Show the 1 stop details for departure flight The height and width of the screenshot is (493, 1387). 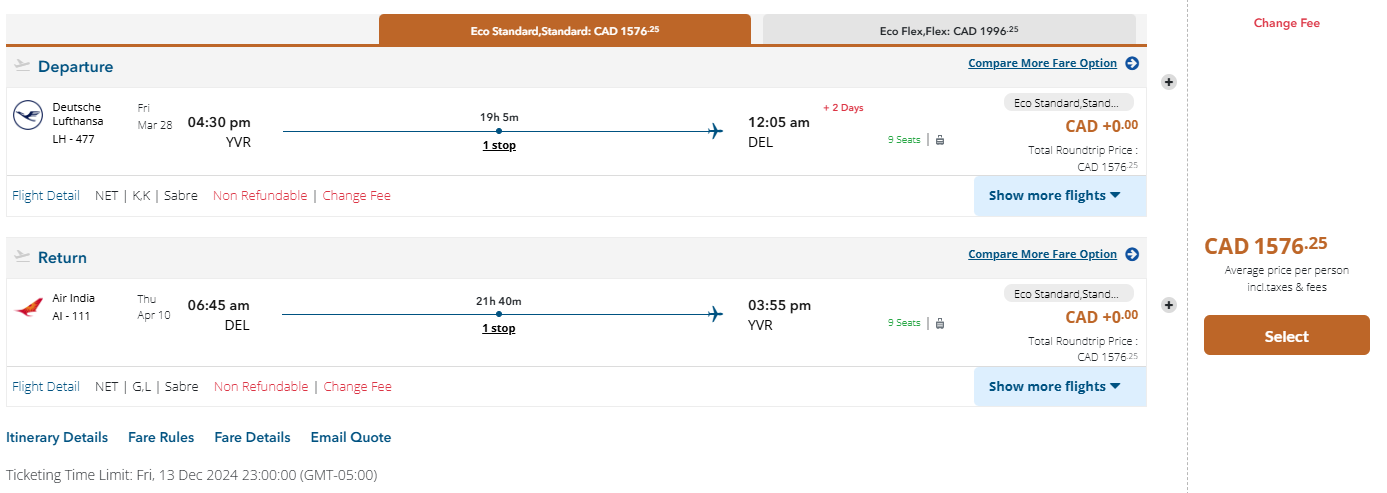point(499,145)
